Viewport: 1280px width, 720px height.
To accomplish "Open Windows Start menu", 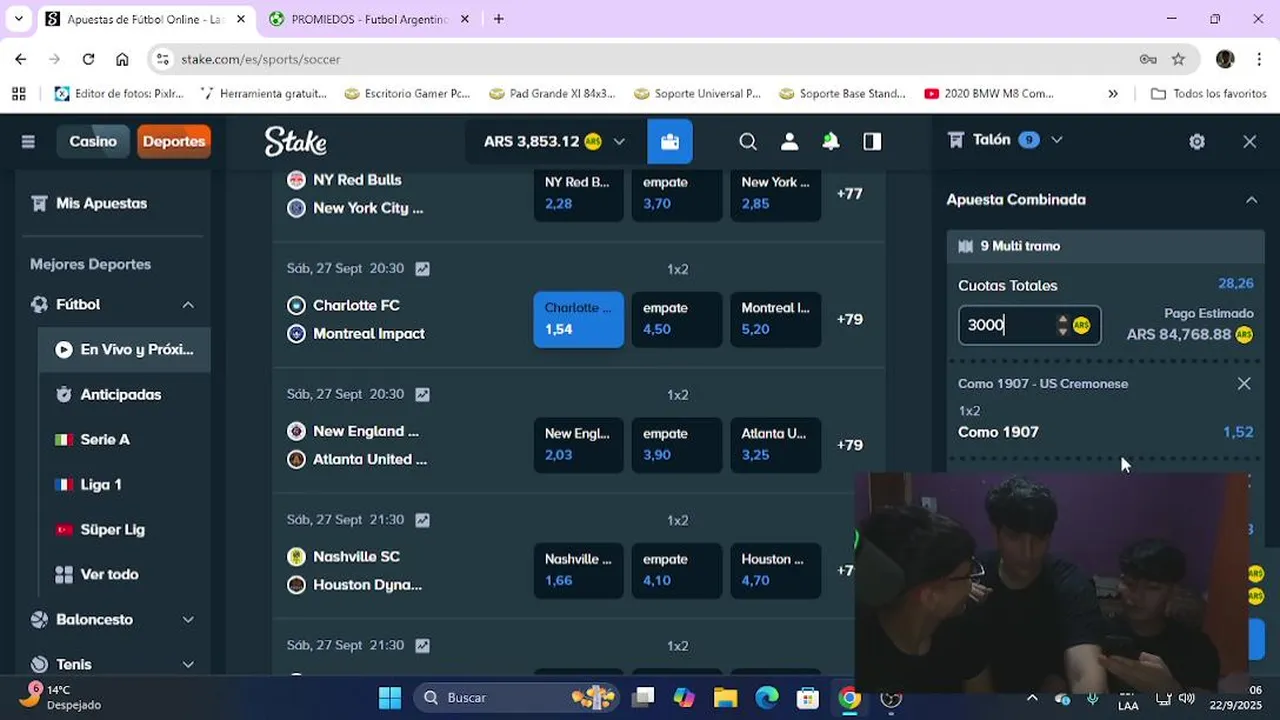I will (390, 697).
